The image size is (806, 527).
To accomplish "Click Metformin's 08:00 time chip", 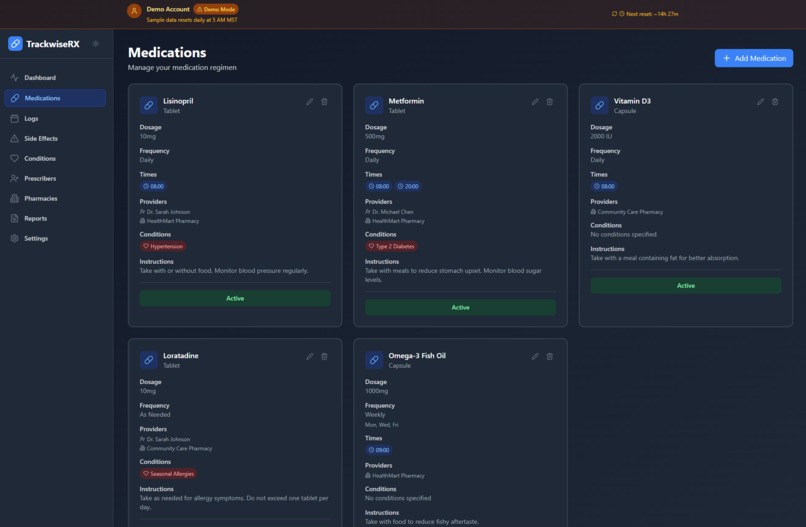I will tap(379, 186).
